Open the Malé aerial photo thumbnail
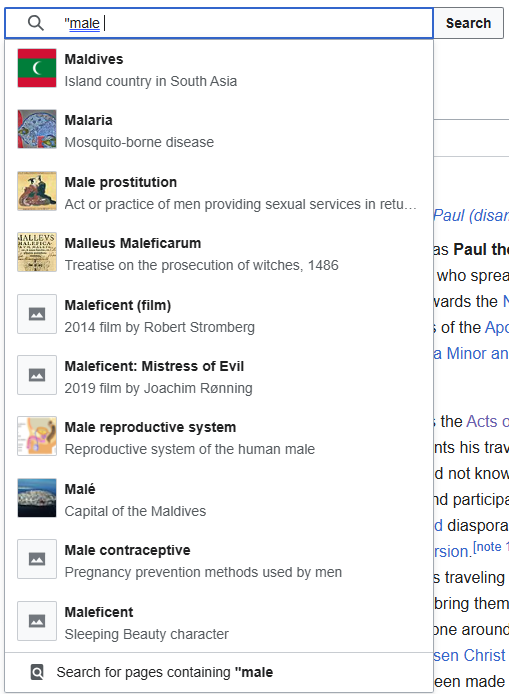This screenshot has width=509, height=694. (x=37, y=498)
